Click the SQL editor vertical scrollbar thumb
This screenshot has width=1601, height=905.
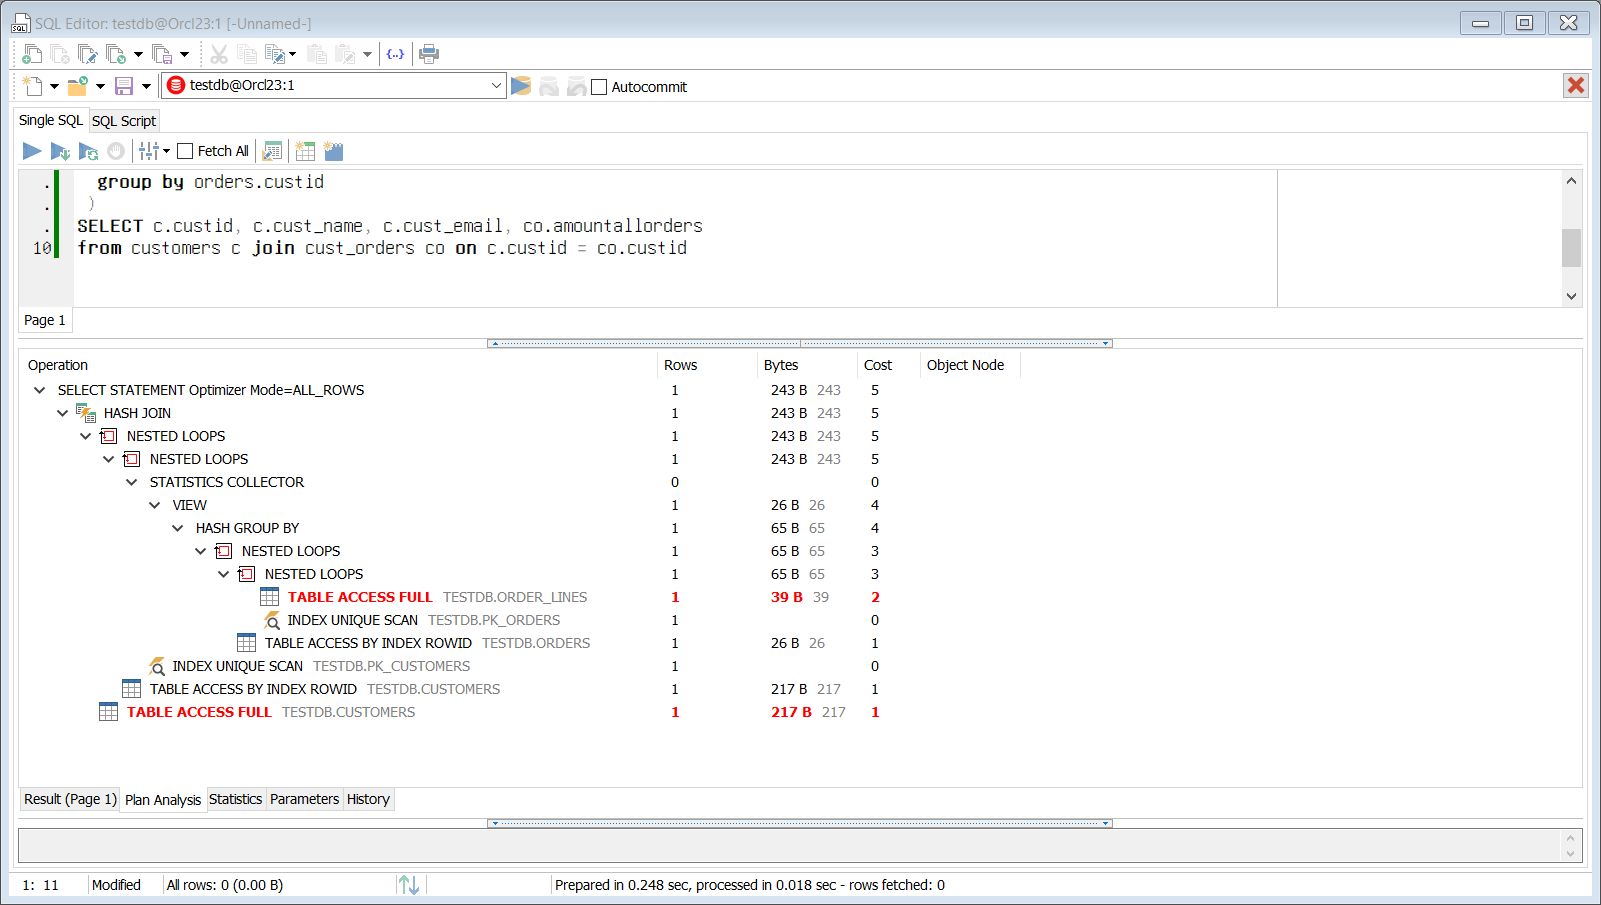point(1571,248)
